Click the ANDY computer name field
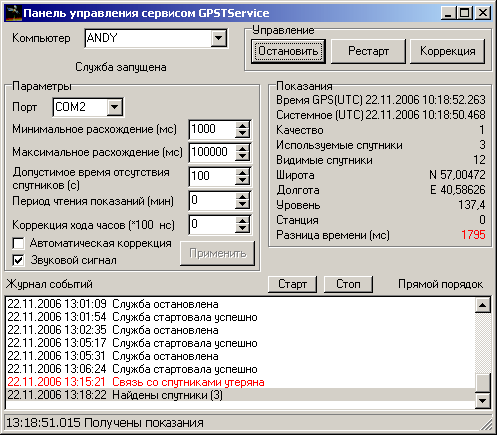497x435 pixels. coord(148,38)
